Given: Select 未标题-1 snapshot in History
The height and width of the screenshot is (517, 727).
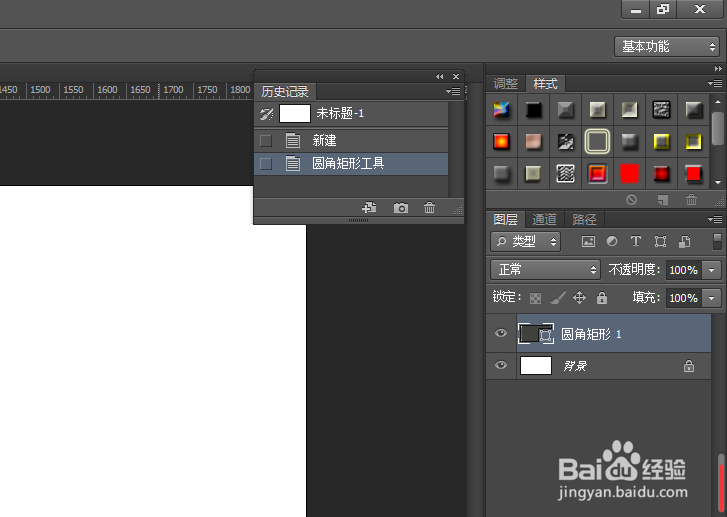Looking at the screenshot, I should [351, 114].
